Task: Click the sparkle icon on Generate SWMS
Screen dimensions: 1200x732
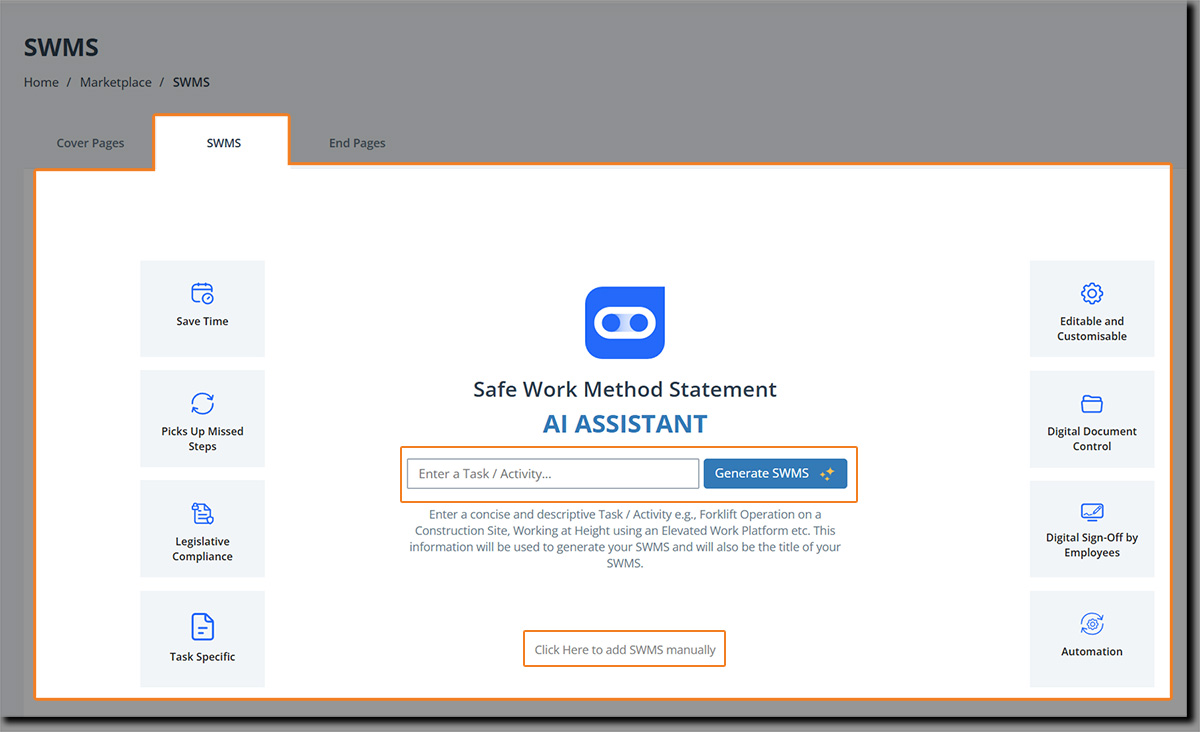Action: (x=827, y=474)
